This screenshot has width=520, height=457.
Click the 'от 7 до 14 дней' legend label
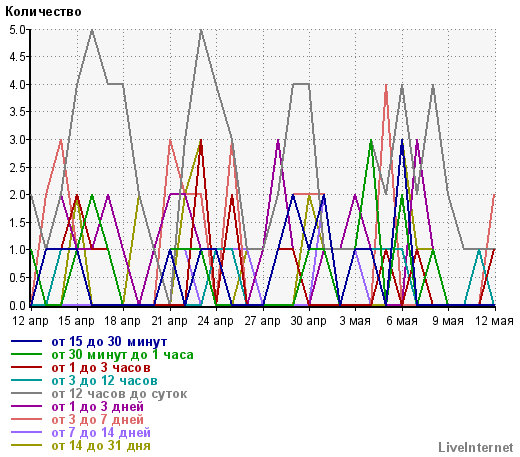[101, 433]
